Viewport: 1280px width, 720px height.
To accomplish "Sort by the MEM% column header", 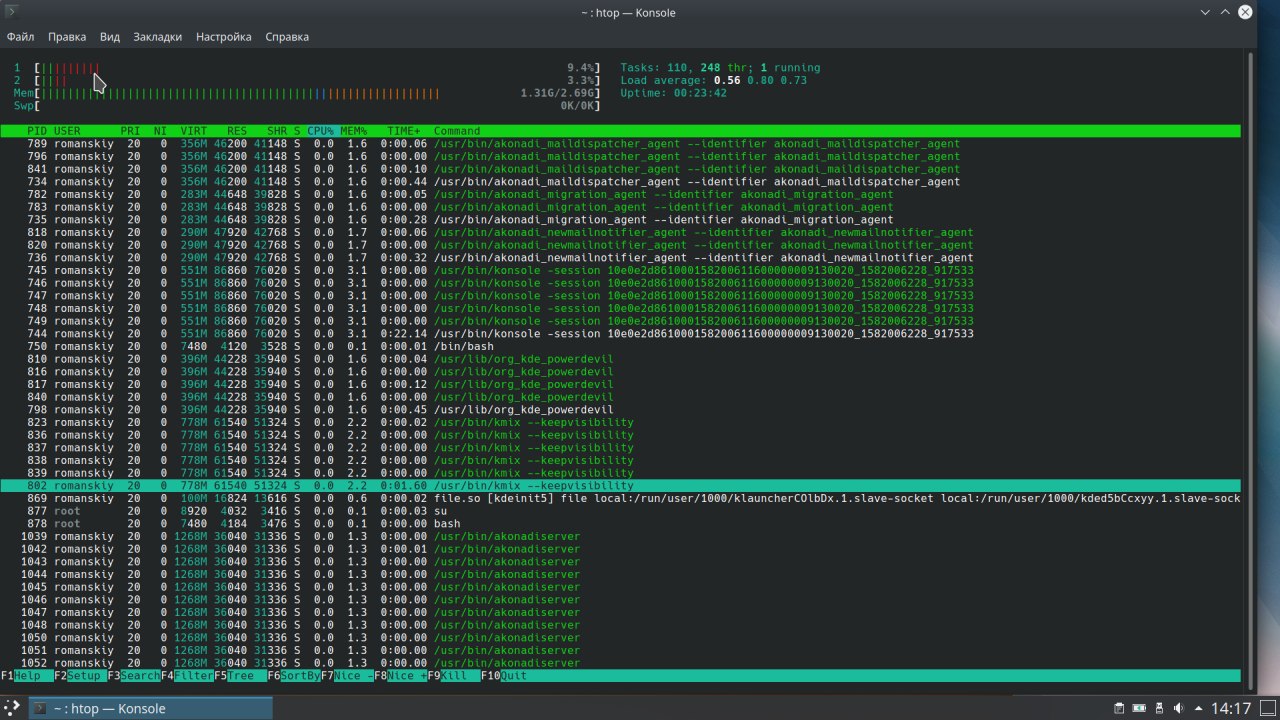I will tap(353, 131).
